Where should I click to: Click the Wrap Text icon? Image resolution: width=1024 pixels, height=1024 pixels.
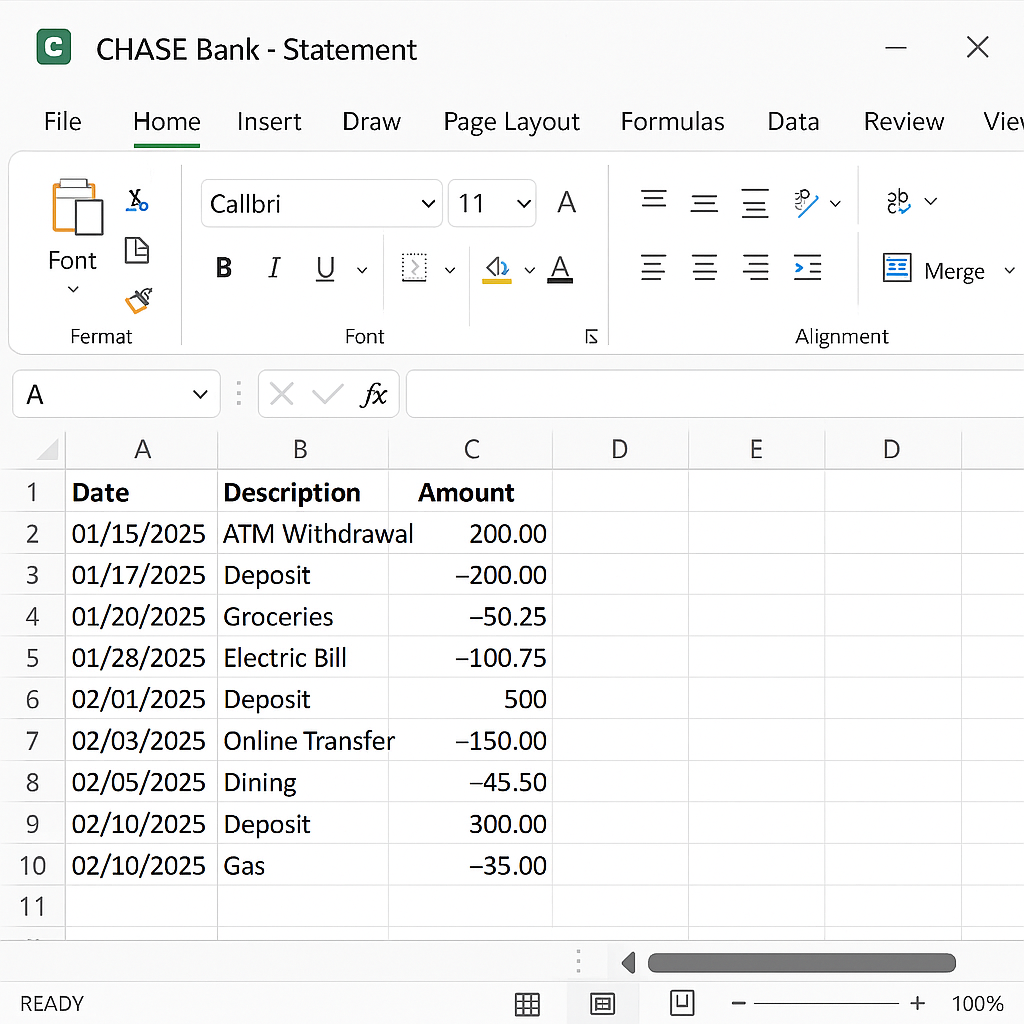tap(898, 202)
